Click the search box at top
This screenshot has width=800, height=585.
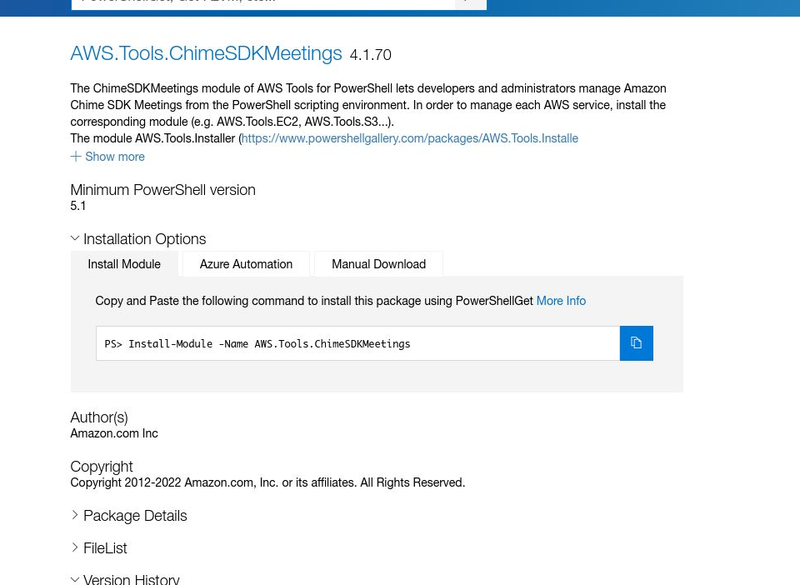263,4
